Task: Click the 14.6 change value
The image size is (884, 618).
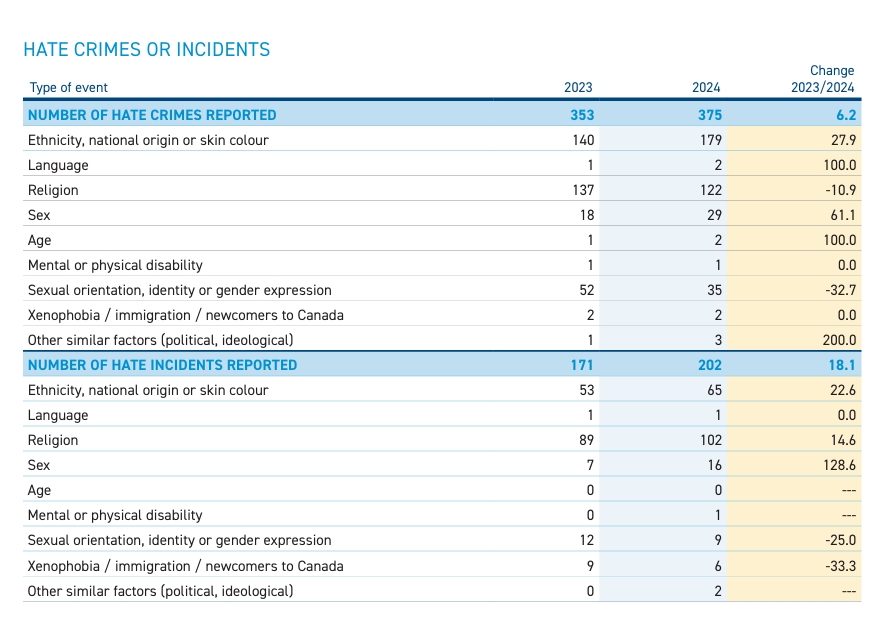Action: (843, 440)
